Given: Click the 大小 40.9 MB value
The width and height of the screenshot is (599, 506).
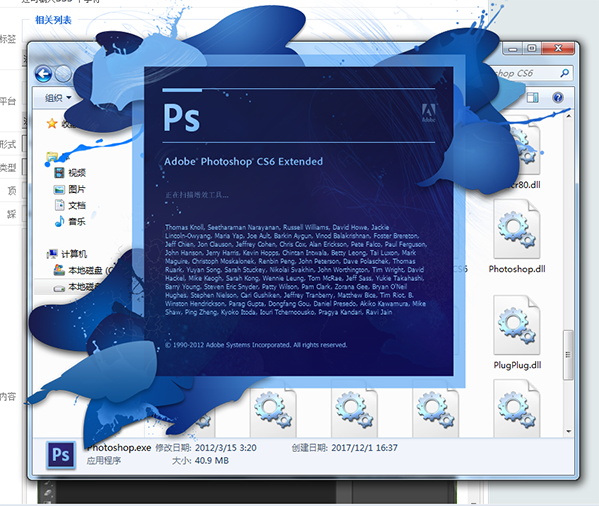Looking at the screenshot, I should 212,461.
